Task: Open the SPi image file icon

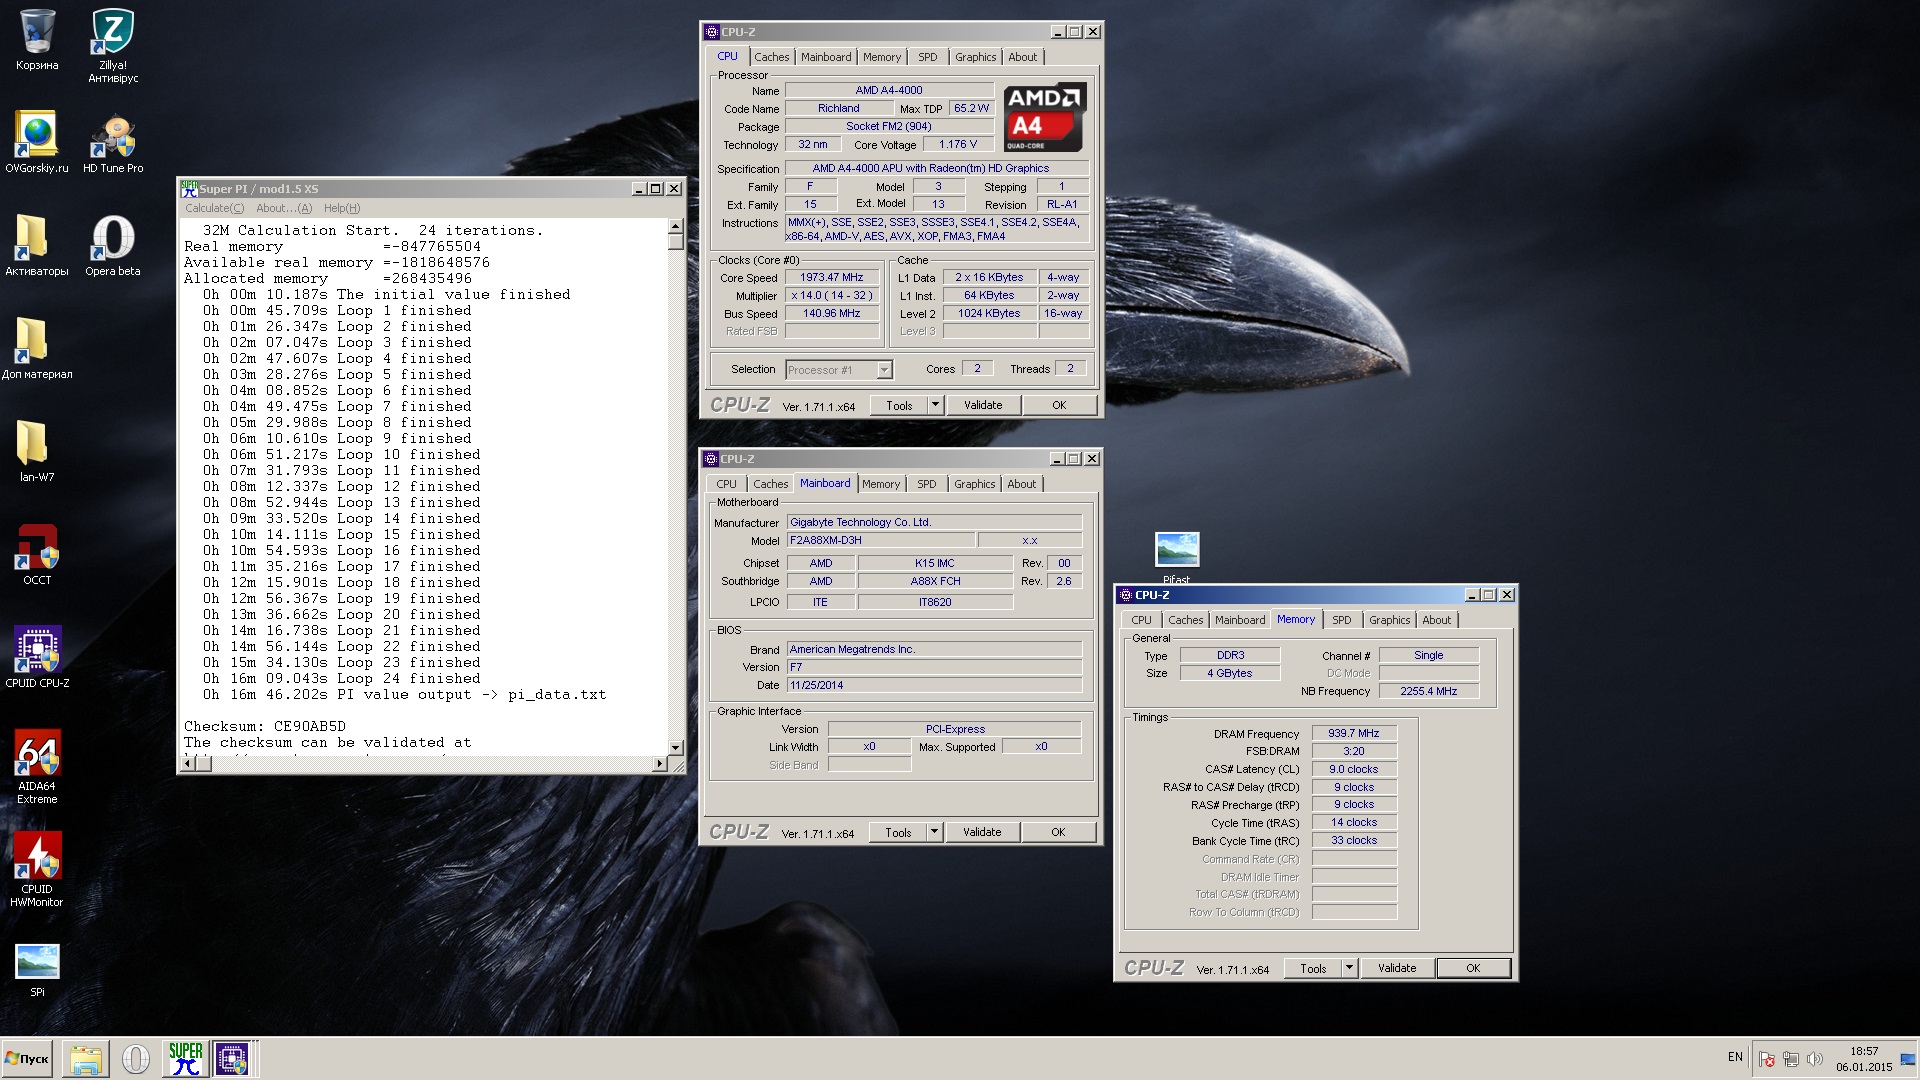Action: pyautogui.click(x=37, y=970)
